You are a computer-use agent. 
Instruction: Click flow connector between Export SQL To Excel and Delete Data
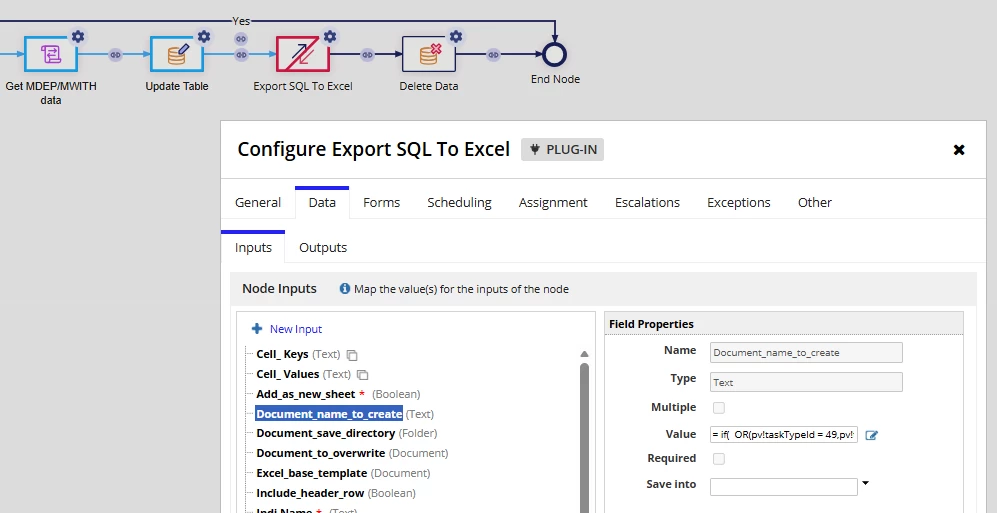pyautogui.click(x=368, y=55)
